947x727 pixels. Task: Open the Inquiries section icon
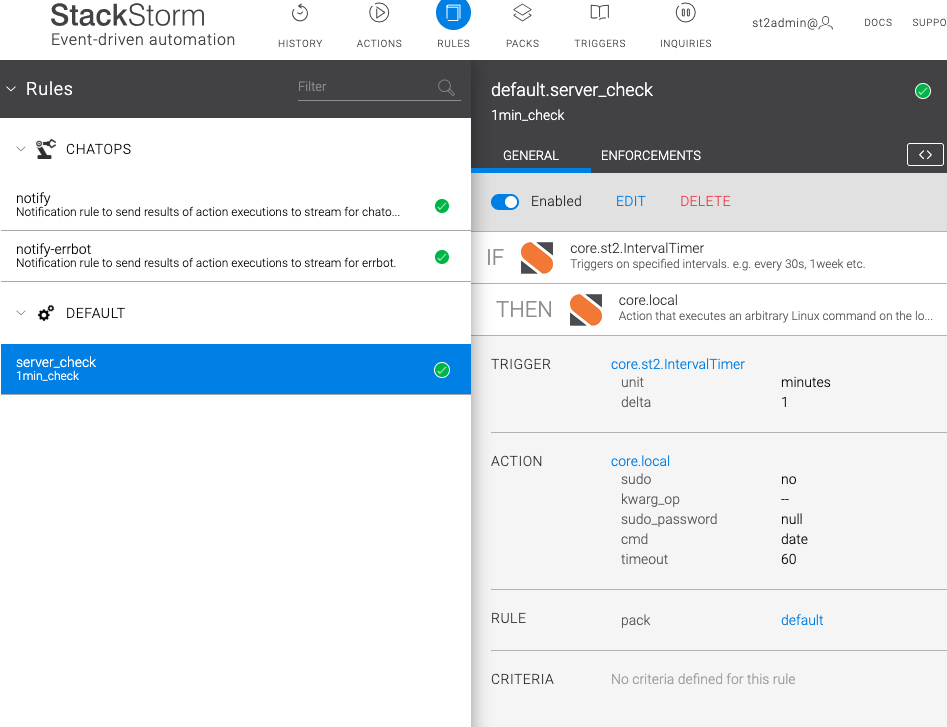coord(685,13)
